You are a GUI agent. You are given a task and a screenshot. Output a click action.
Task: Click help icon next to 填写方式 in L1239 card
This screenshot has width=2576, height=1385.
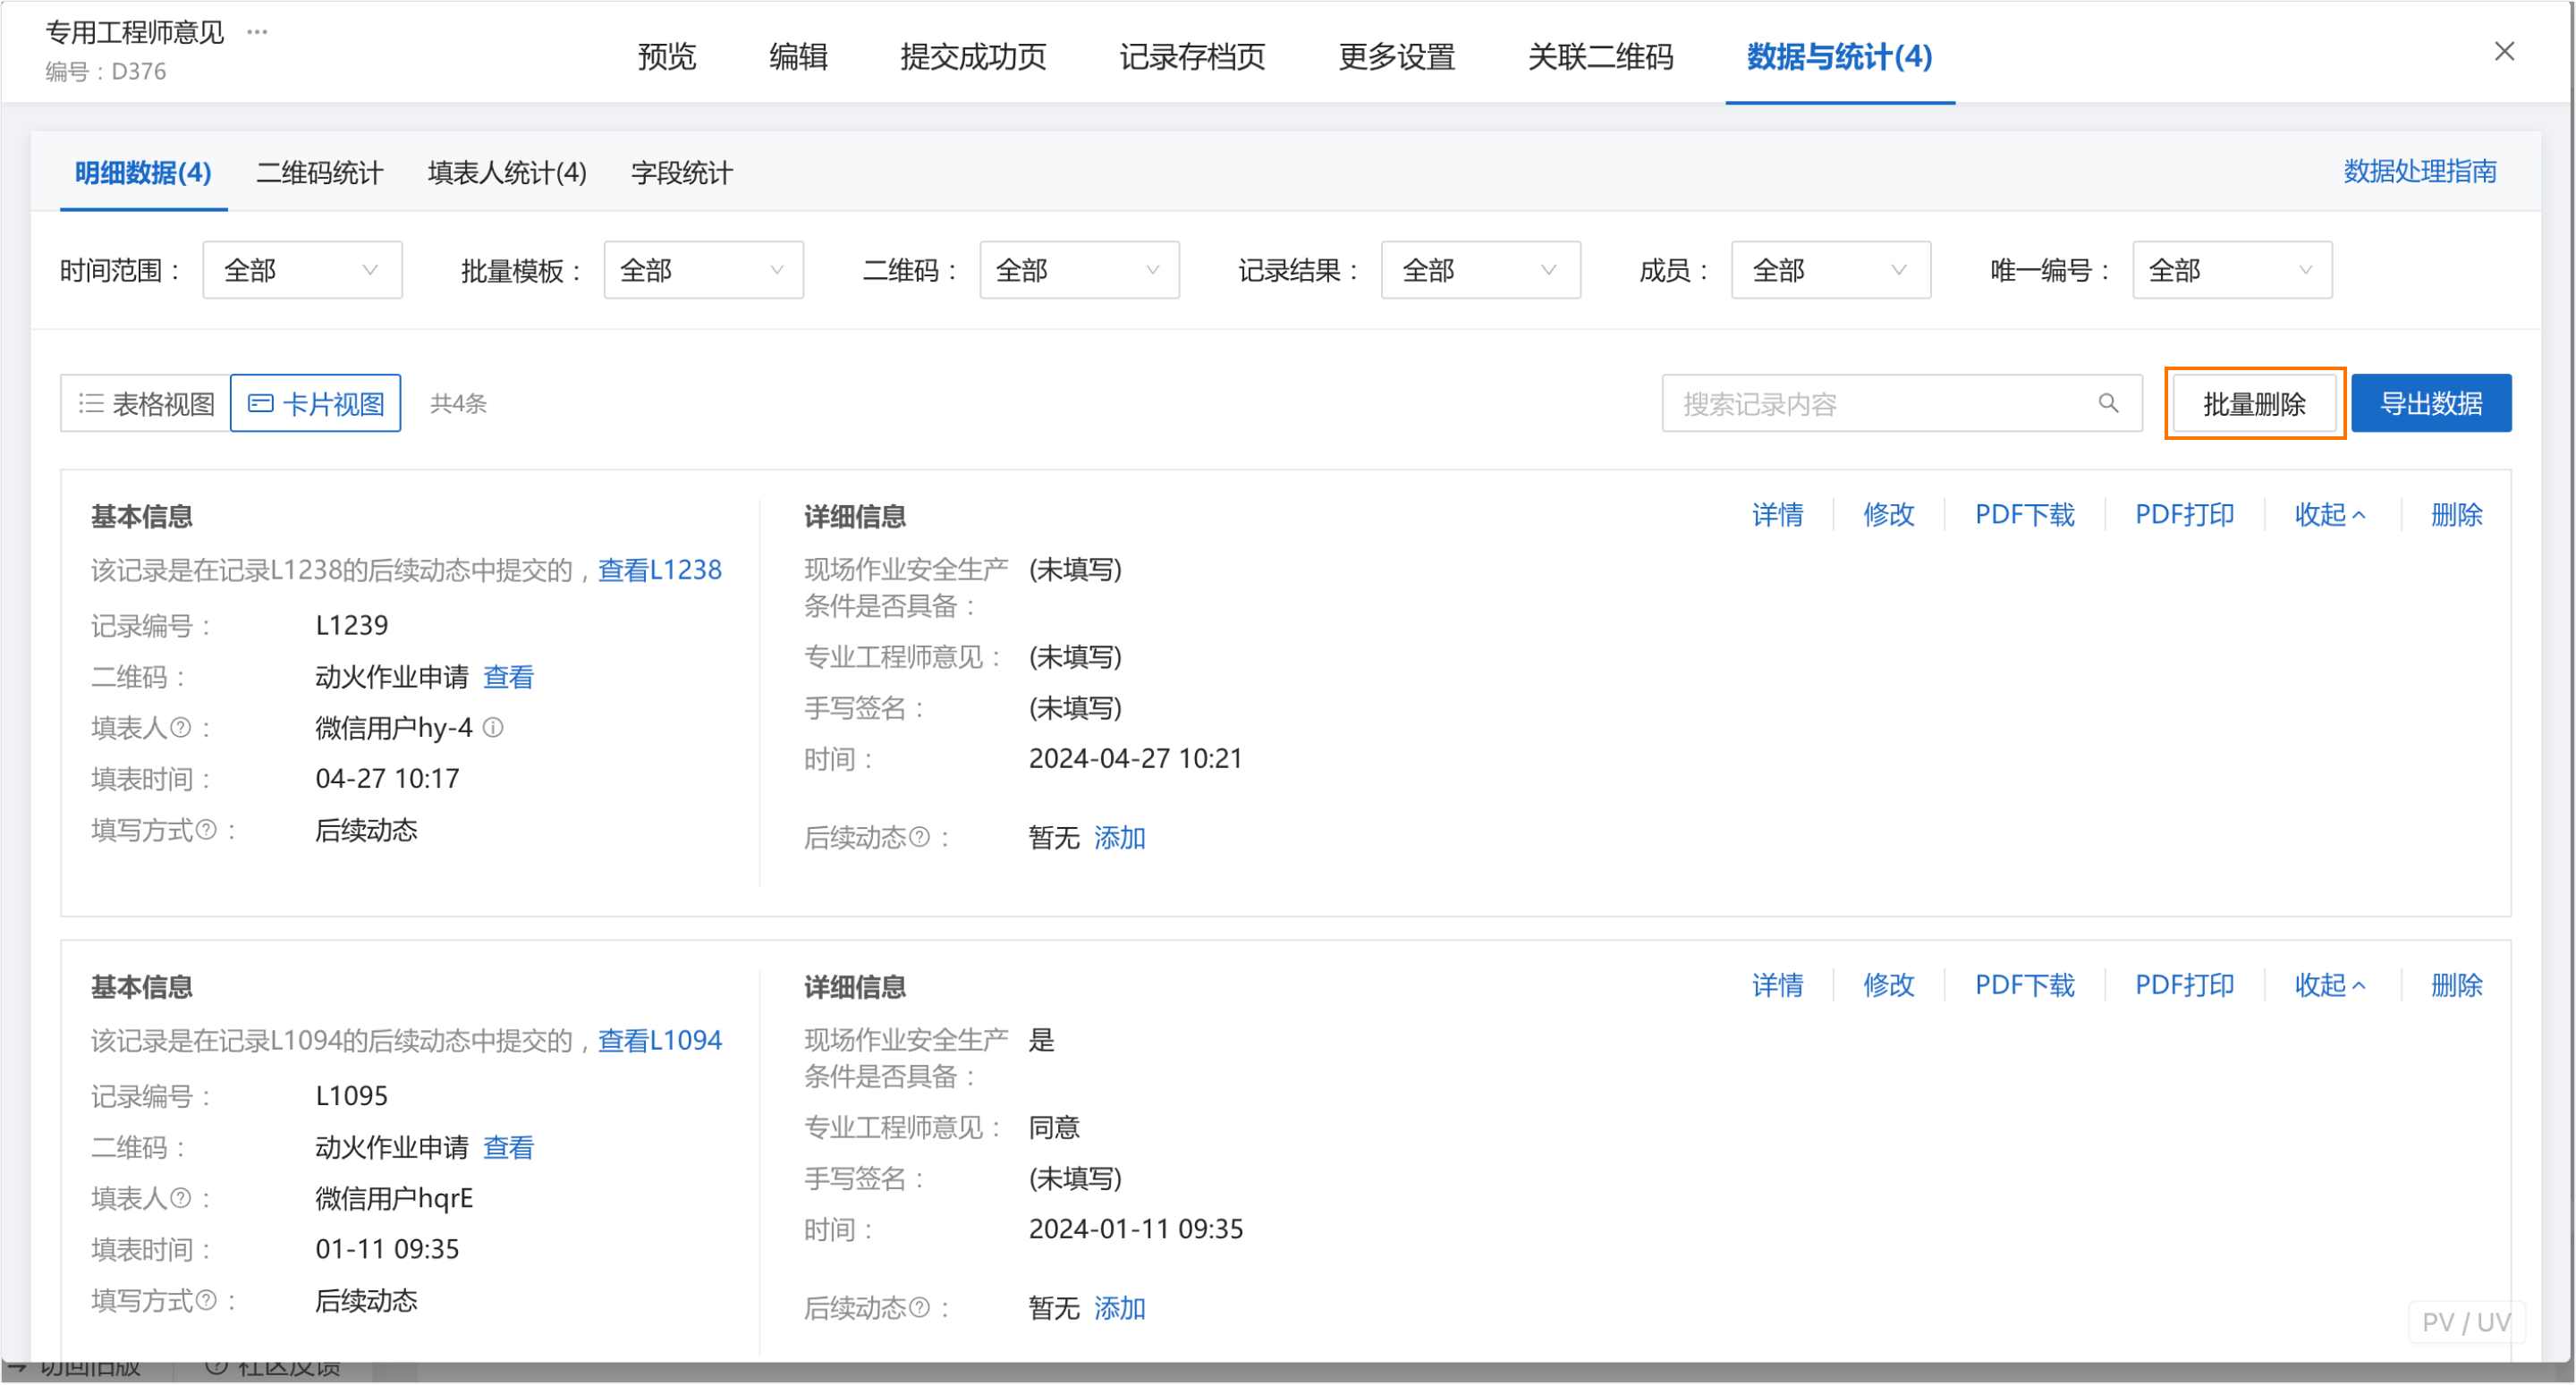point(206,830)
